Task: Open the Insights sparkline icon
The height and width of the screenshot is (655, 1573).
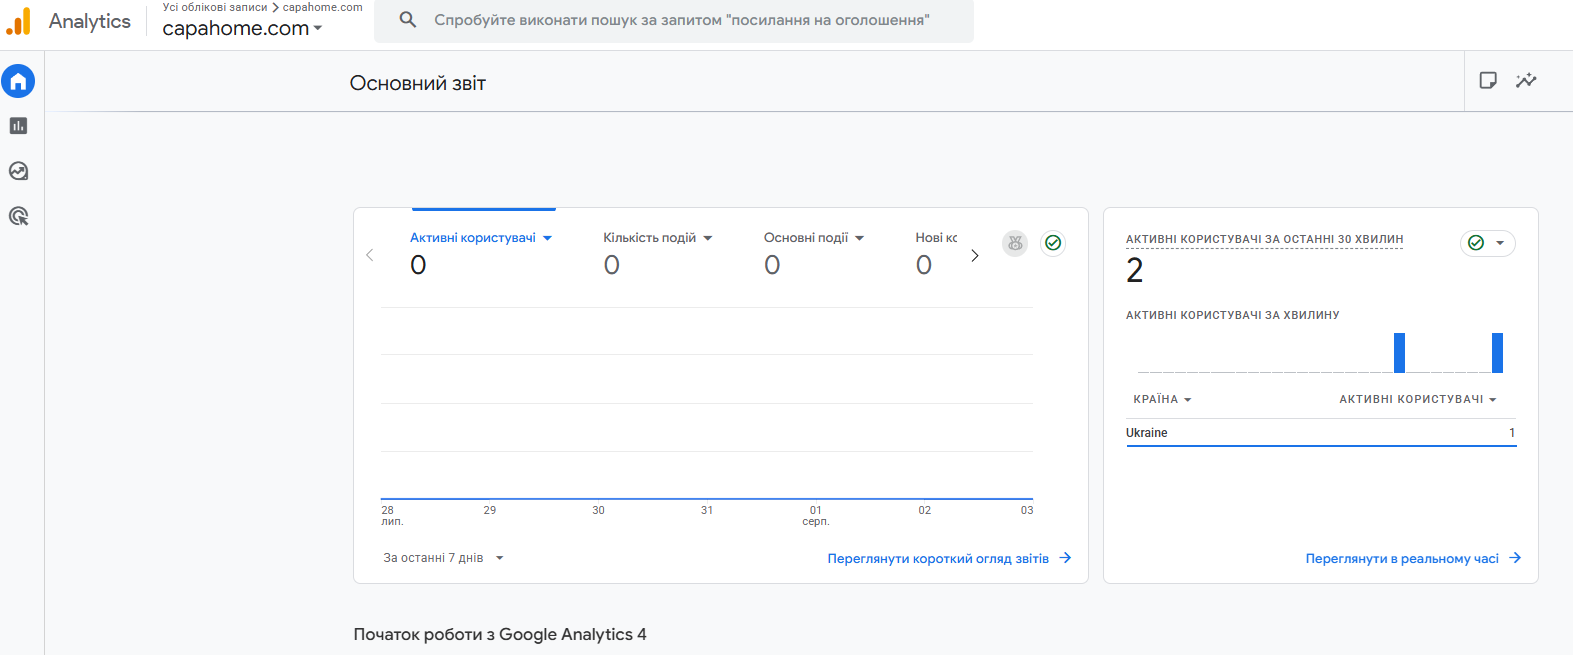Action: pos(1526,80)
